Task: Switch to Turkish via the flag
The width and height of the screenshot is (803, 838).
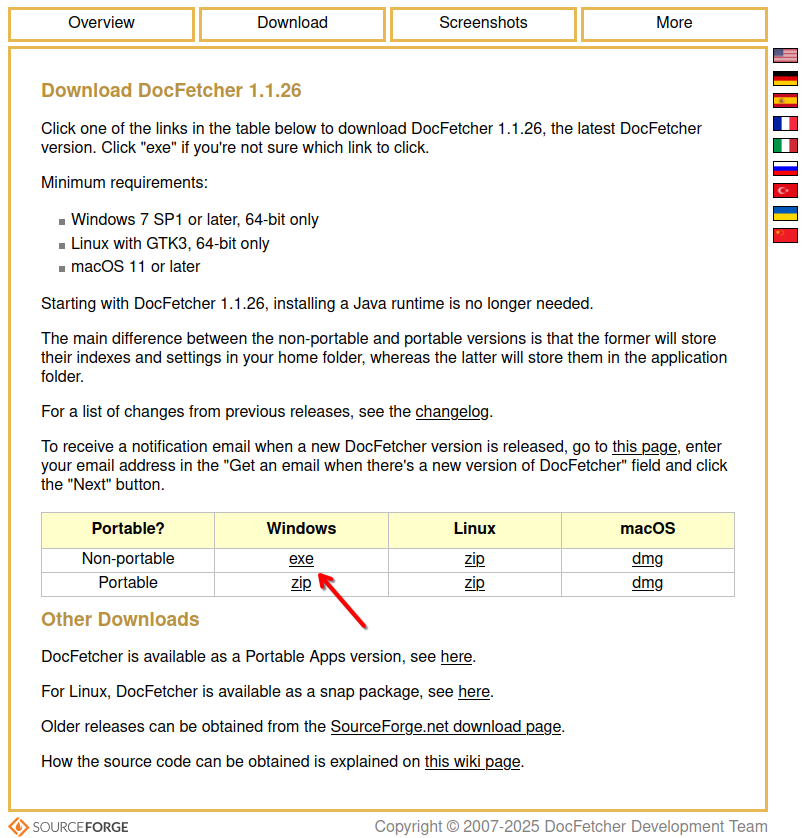Action: click(x=785, y=190)
